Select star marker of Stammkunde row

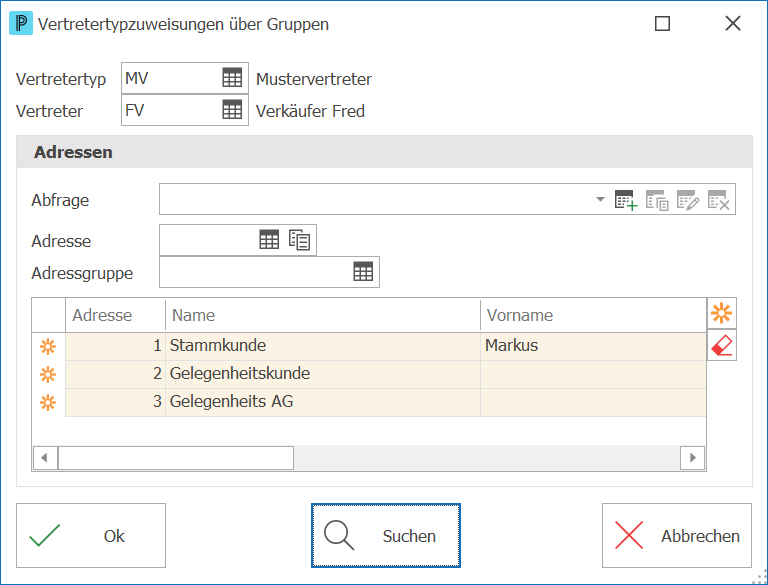point(48,346)
